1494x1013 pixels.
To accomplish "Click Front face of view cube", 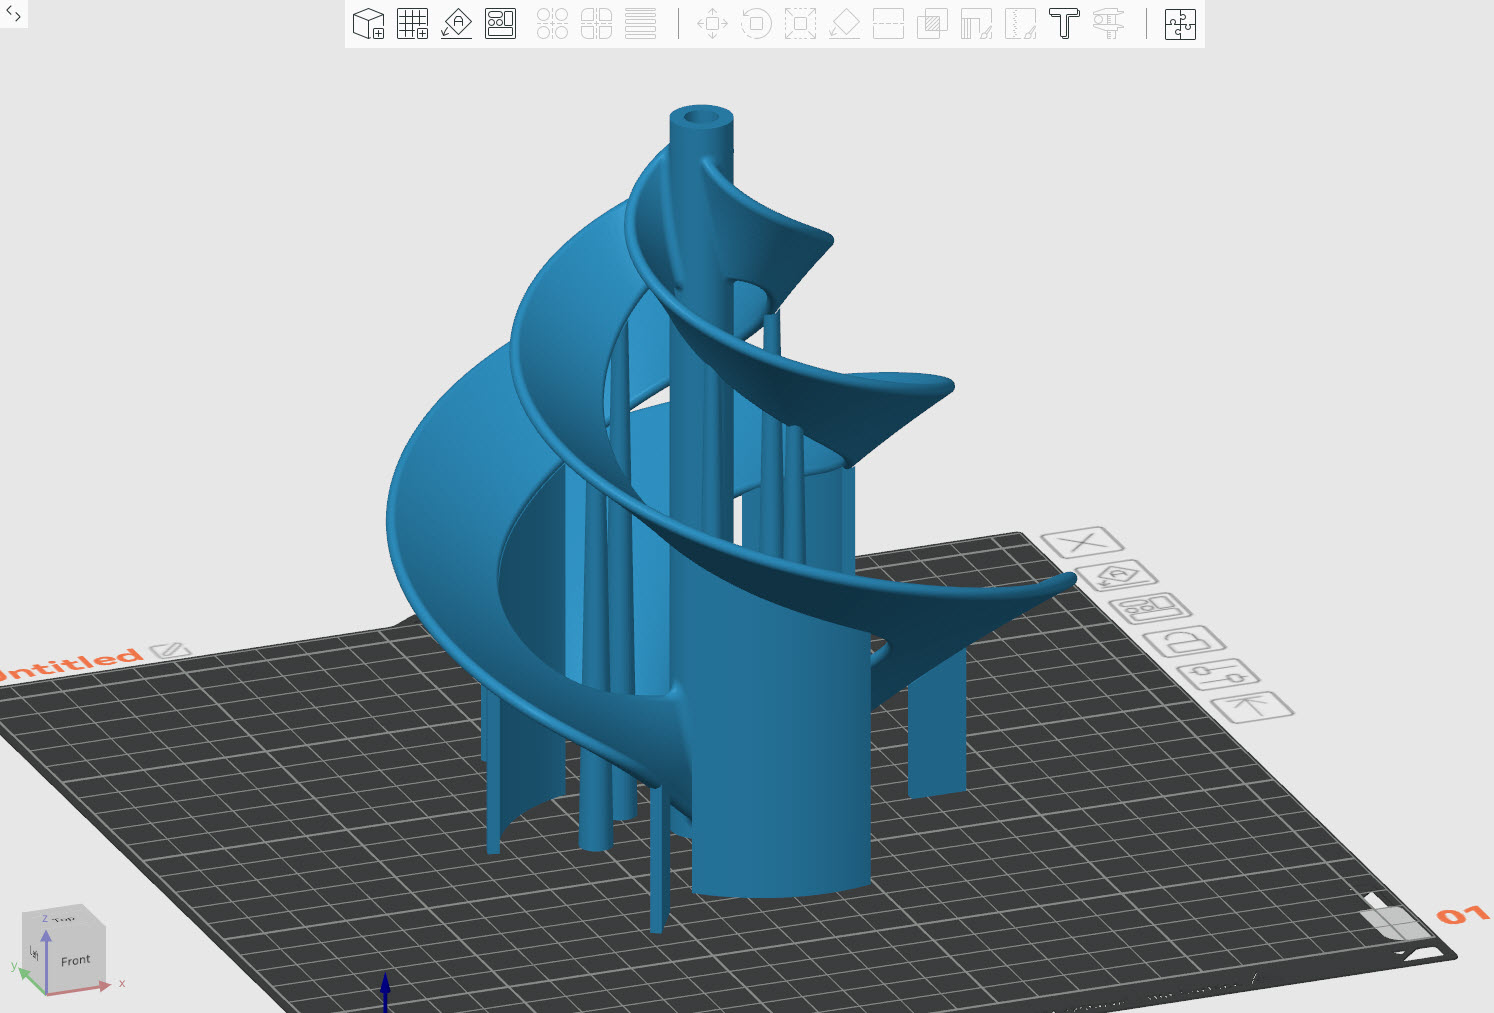I will coord(75,961).
